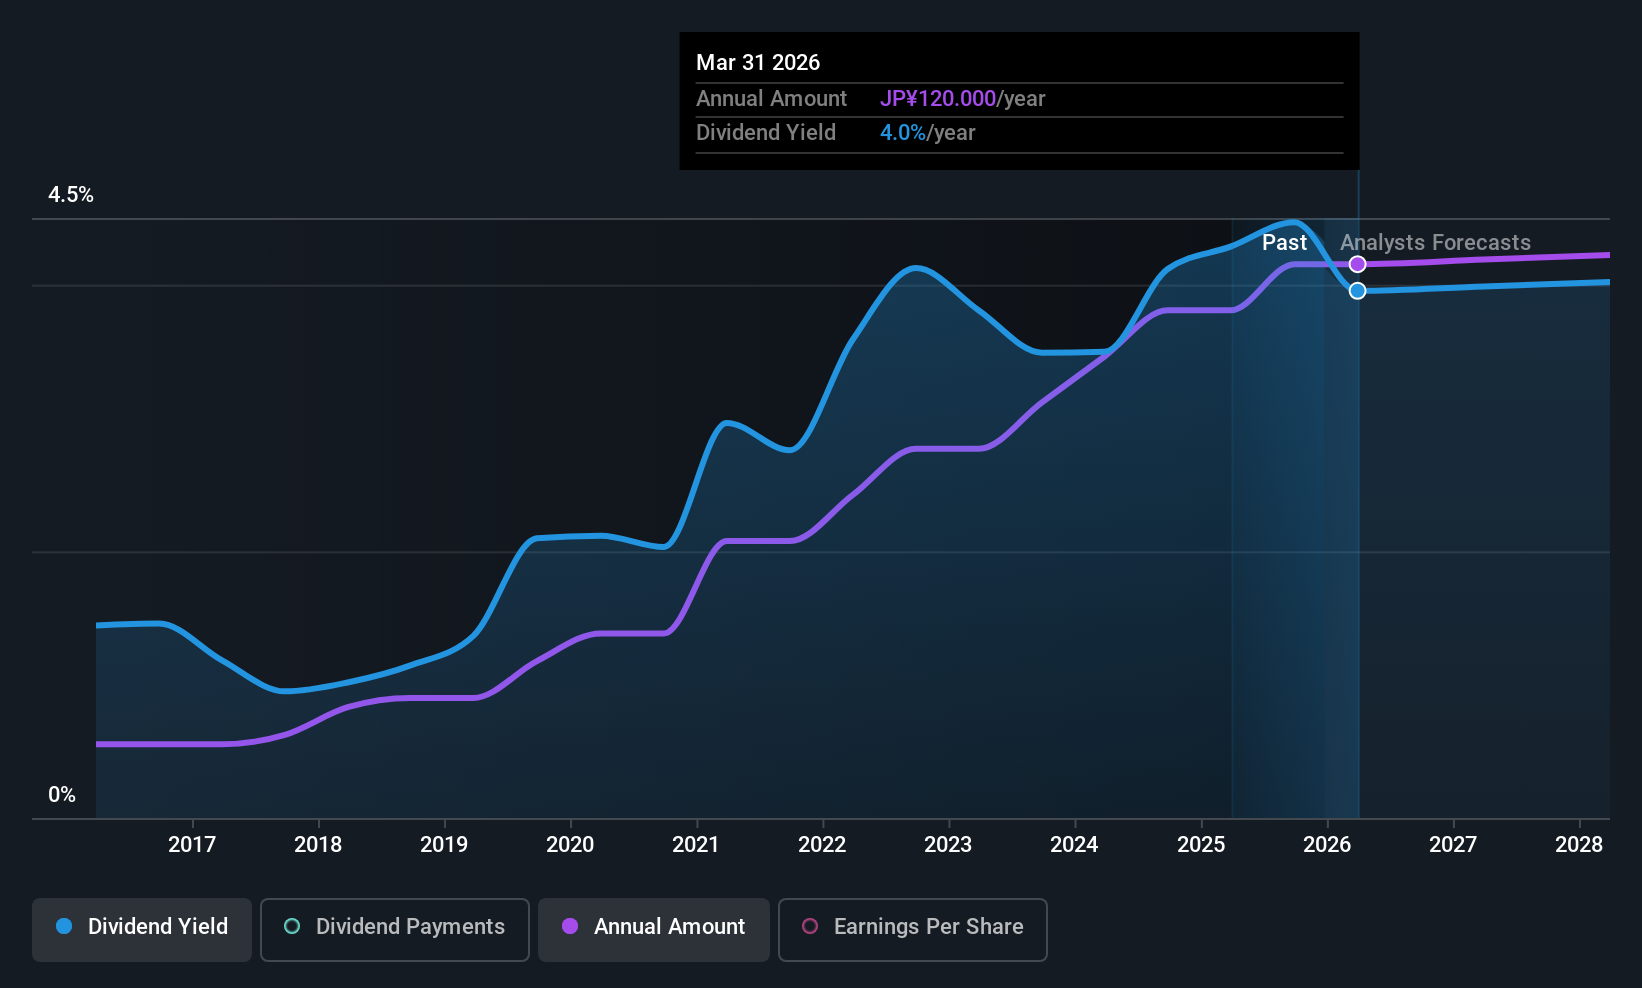Viewport: 1642px width, 988px height.
Task: Toggle the Dividend Yield series
Action: (x=142, y=929)
